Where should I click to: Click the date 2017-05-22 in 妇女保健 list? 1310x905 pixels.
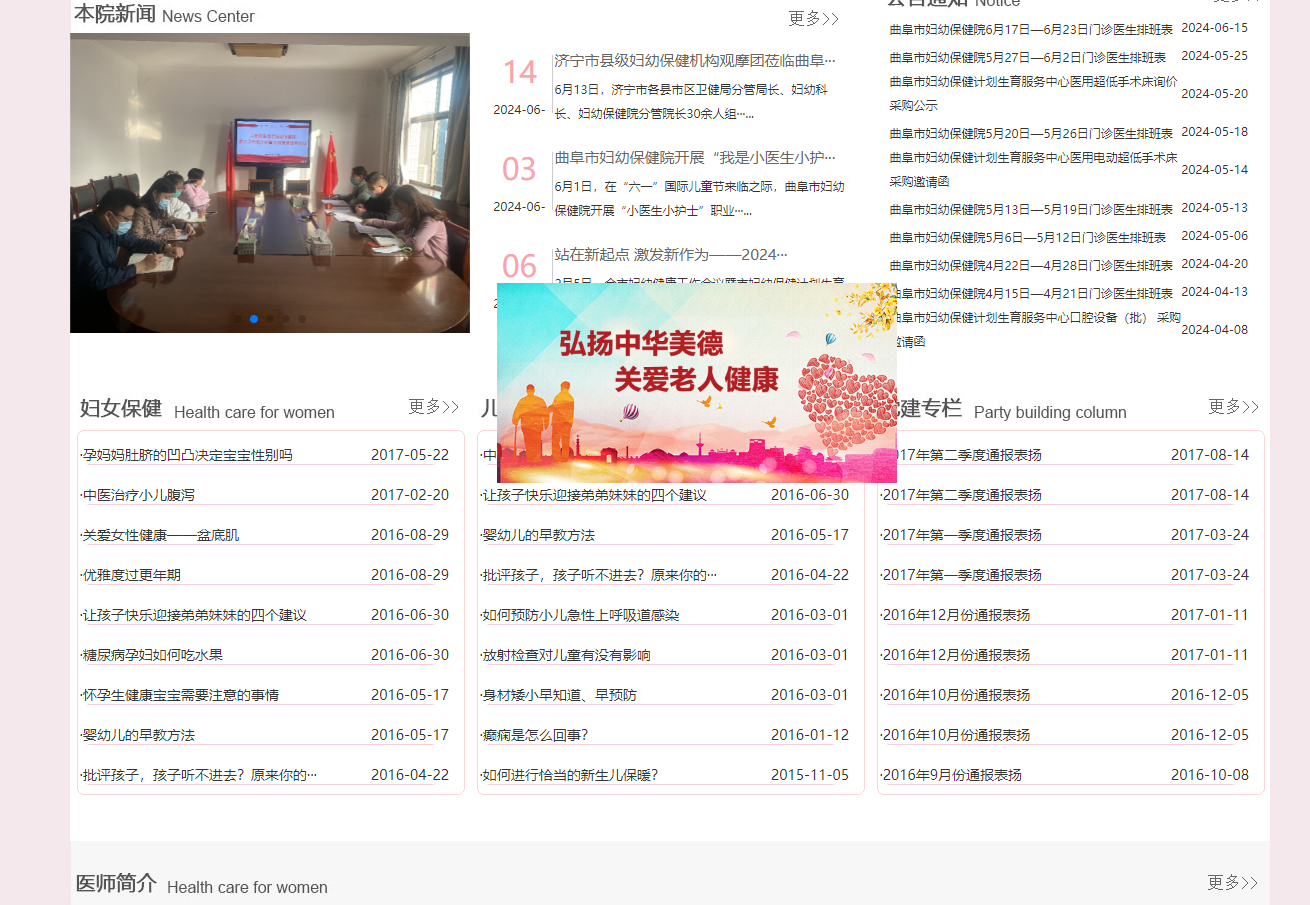click(410, 455)
